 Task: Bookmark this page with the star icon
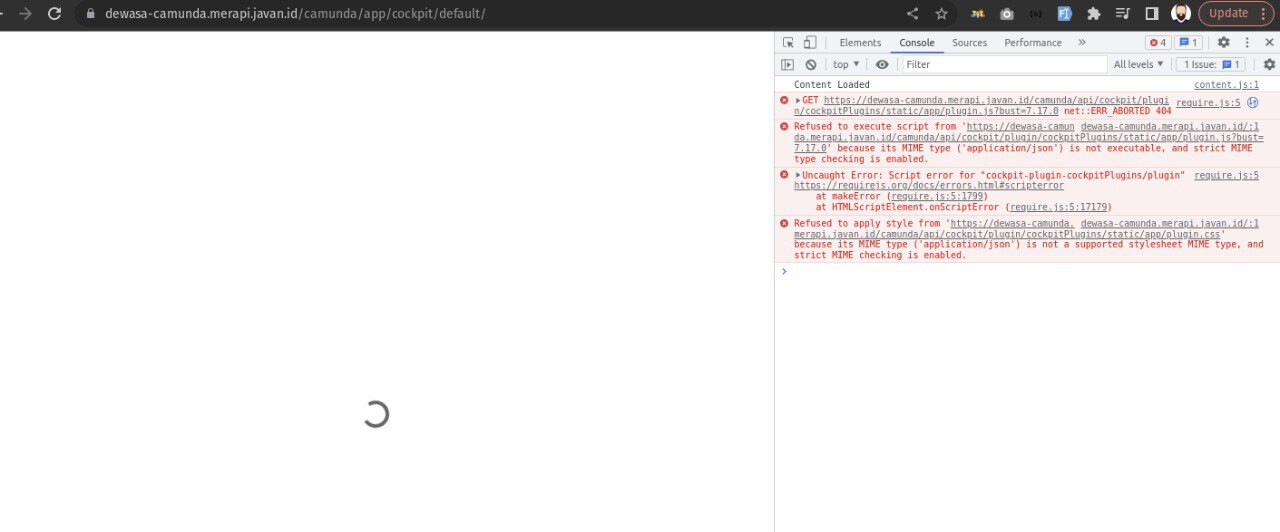pos(941,14)
